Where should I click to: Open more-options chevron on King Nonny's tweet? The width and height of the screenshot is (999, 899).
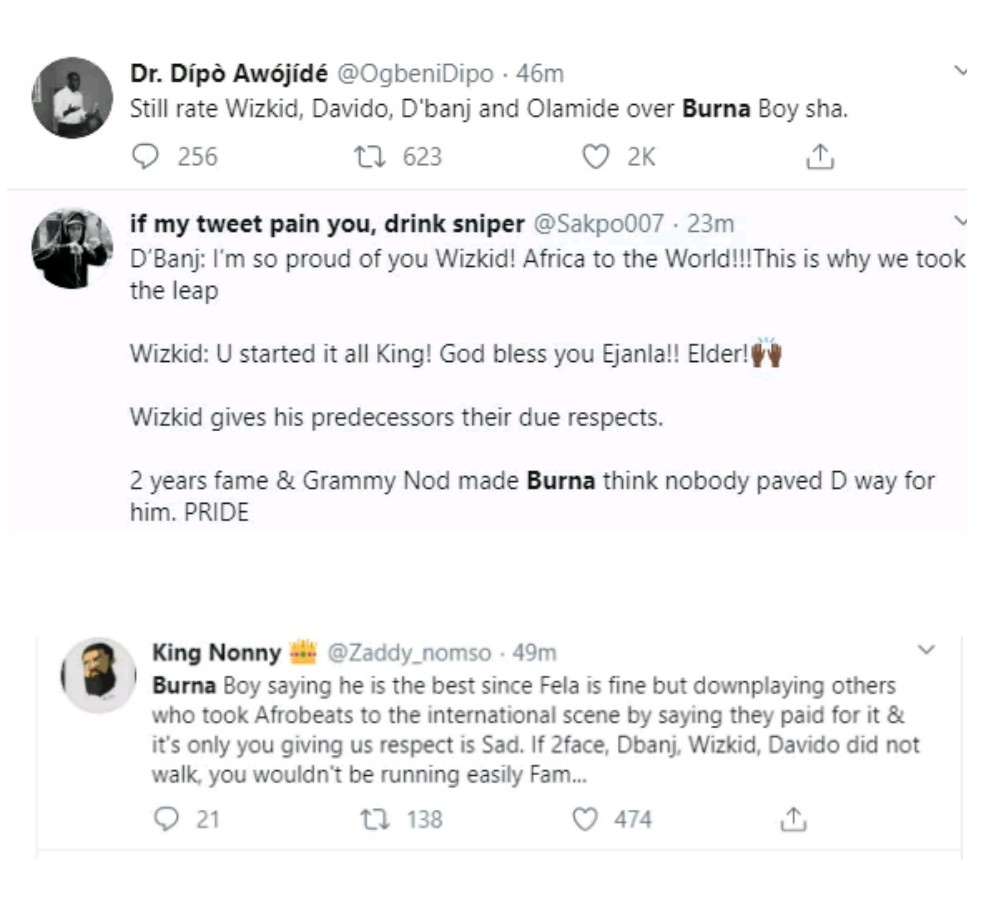click(x=926, y=650)
